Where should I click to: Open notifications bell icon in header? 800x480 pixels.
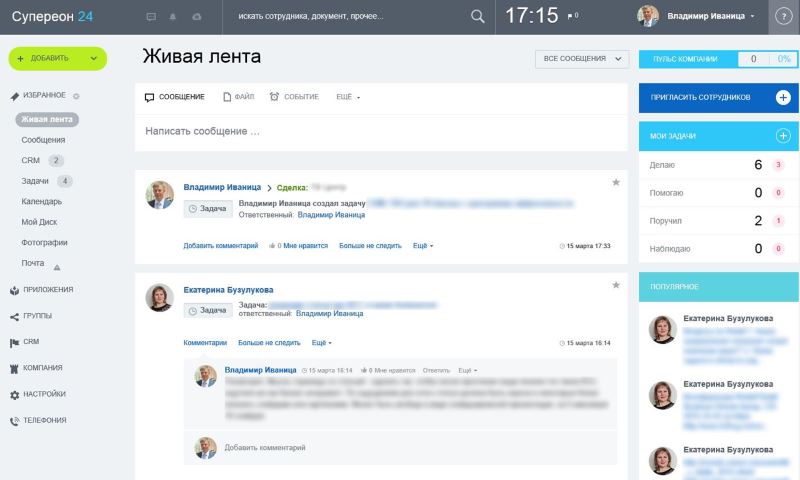(173, 17)
